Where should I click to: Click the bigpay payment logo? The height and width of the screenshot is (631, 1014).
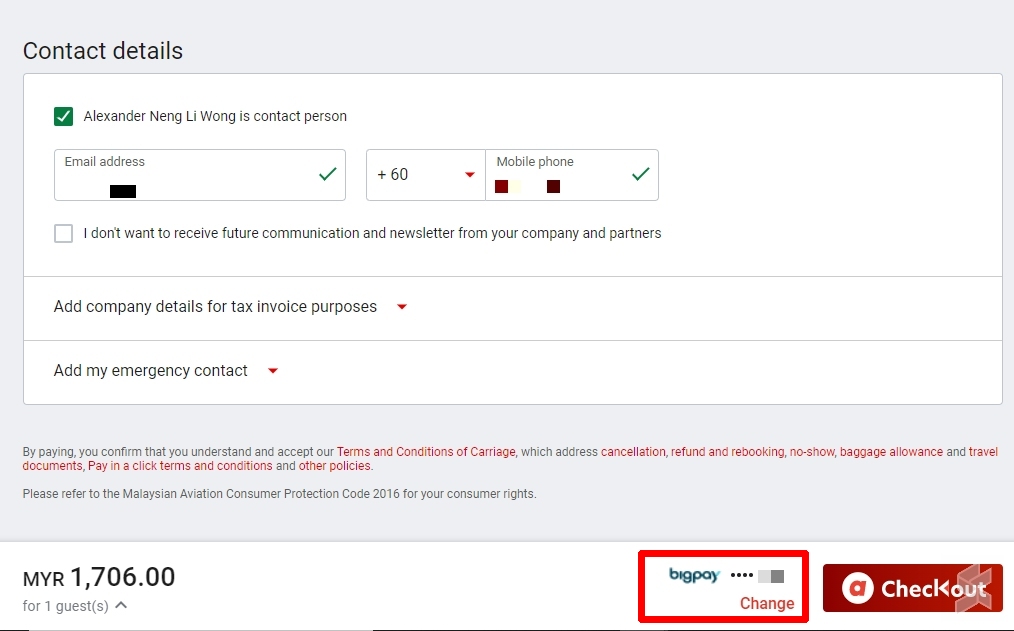pos(694,576)
